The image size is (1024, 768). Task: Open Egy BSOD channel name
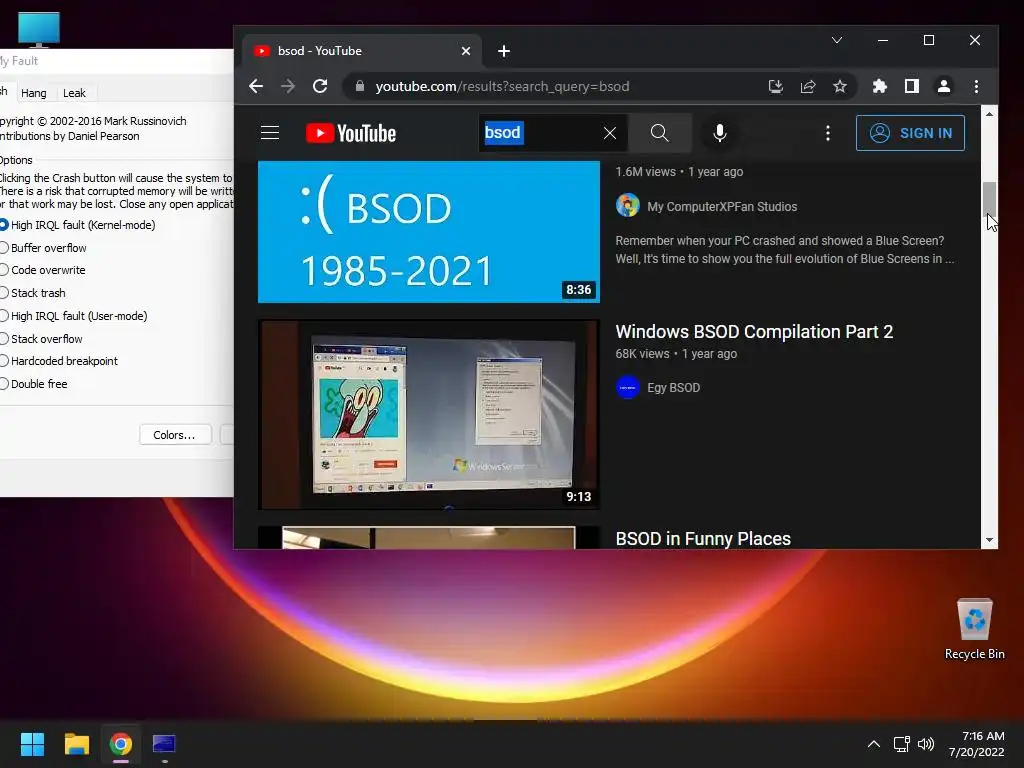[673, 387]
